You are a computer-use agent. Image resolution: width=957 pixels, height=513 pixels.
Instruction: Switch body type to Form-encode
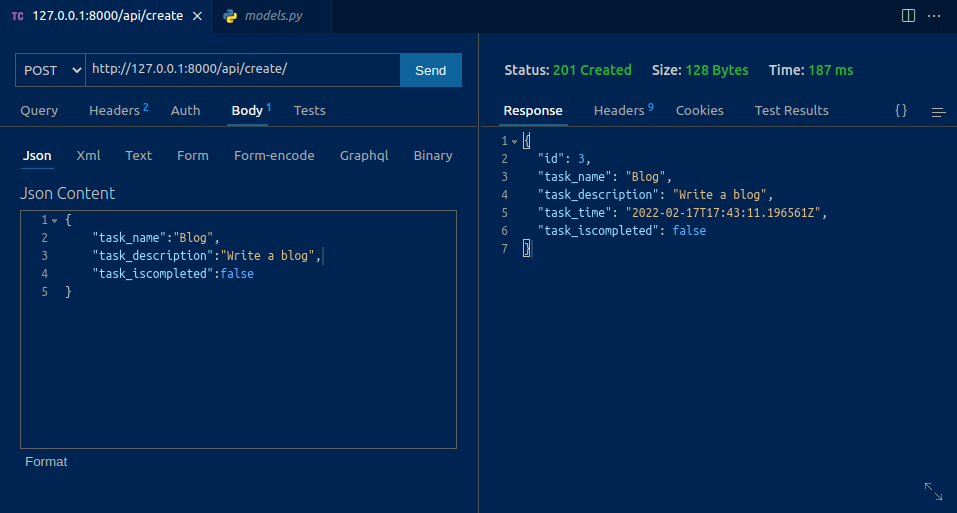click(274, 155)
